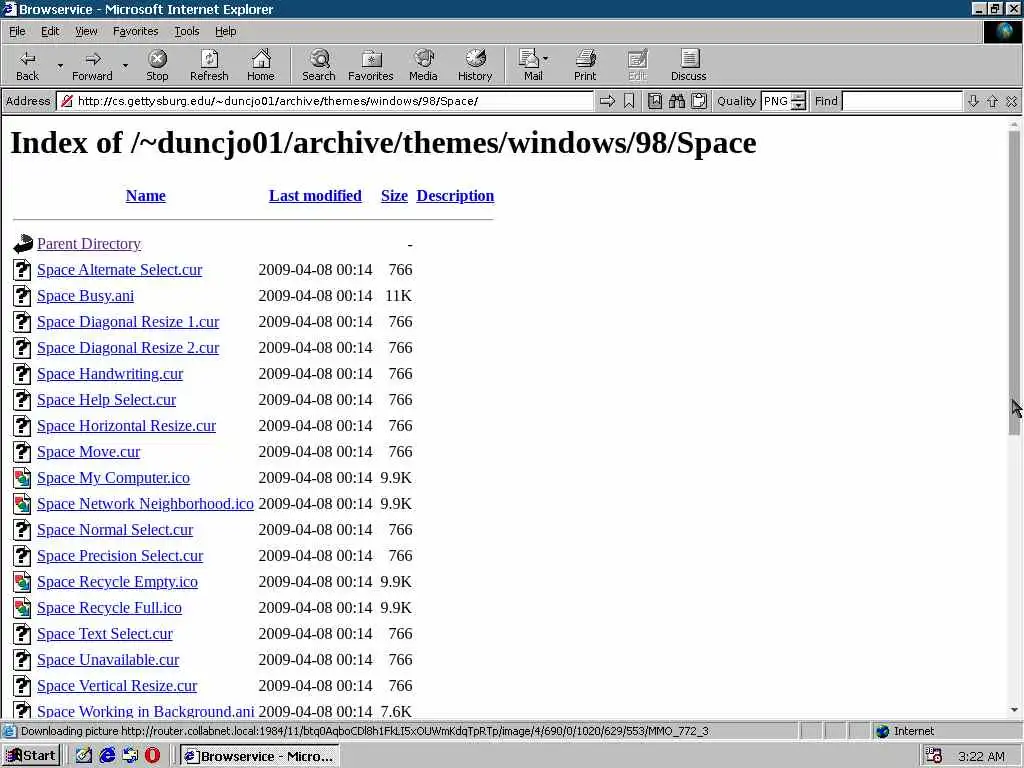This screenshot has height=768, width=1024.
Task: Open the Tools menu
Action: point(186,31)
